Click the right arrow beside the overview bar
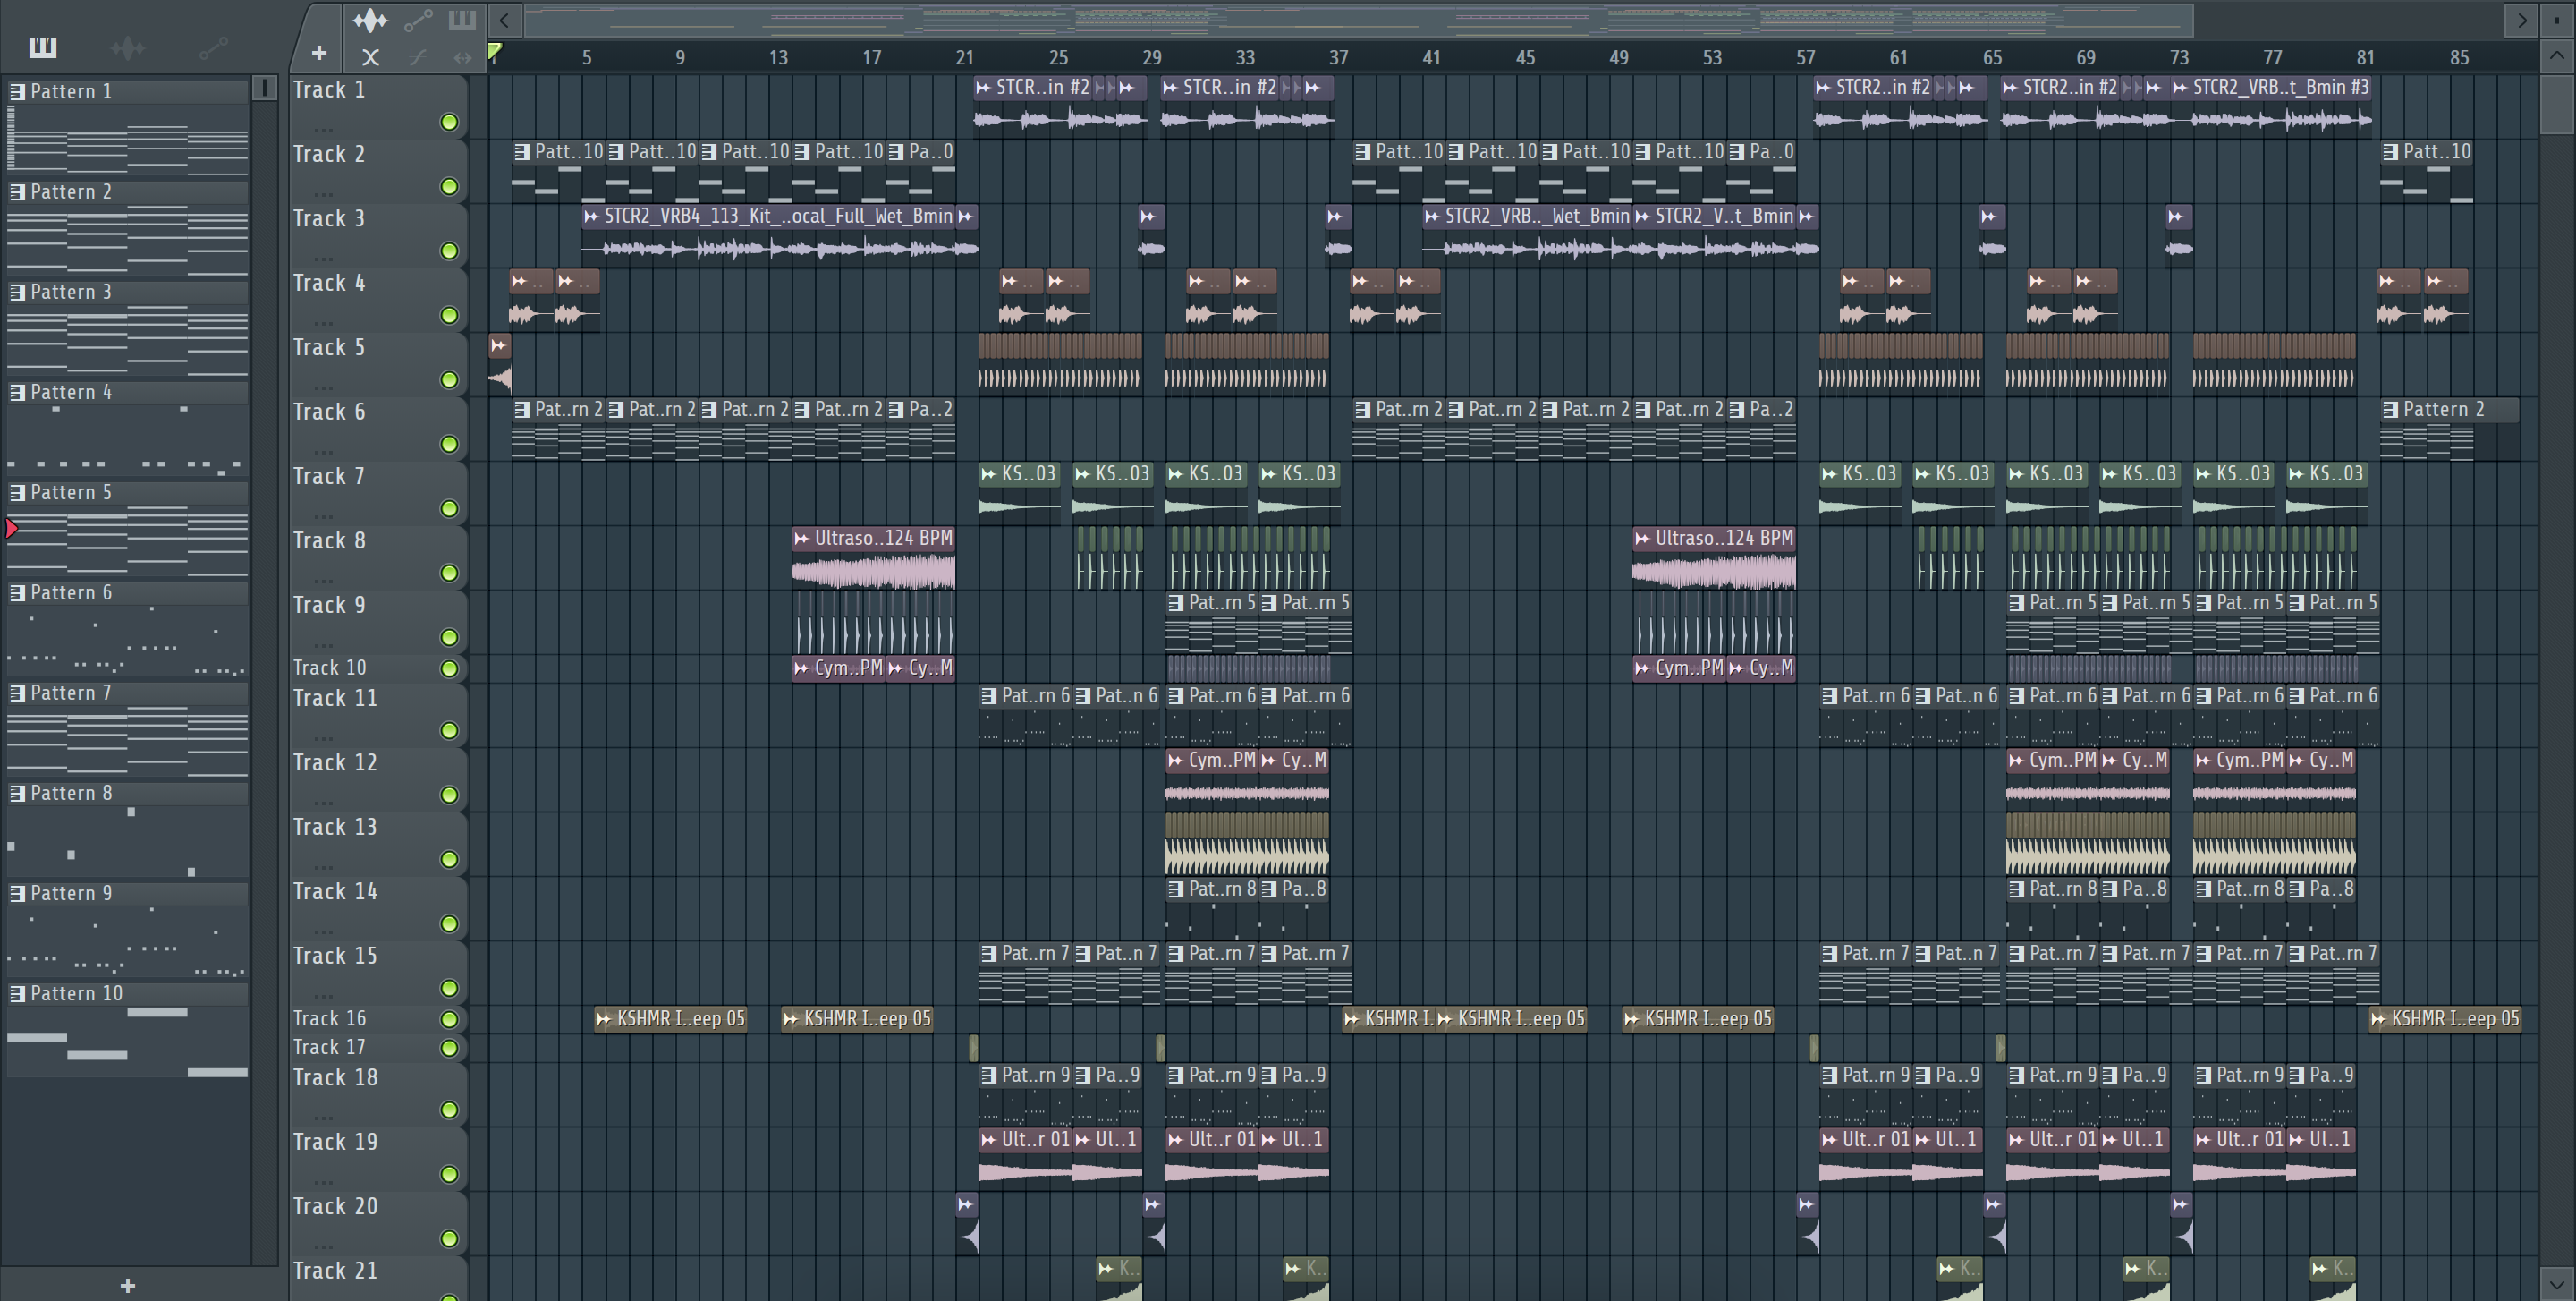The image size is (2576, 1301). click(x=2522, y=20)
